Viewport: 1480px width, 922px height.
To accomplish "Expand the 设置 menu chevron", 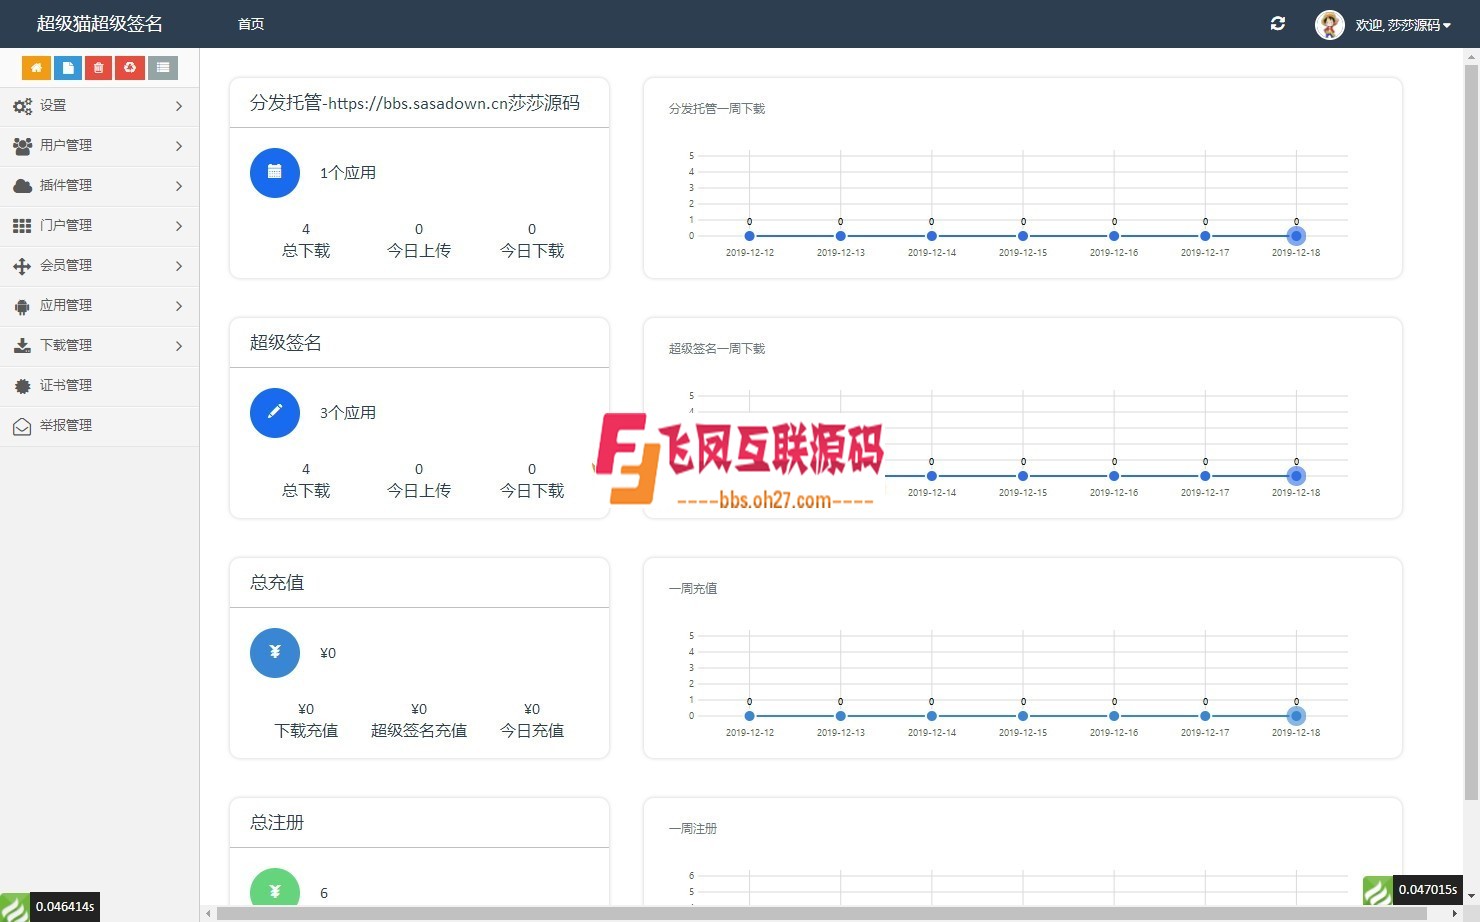I will (x=179, y=106).
